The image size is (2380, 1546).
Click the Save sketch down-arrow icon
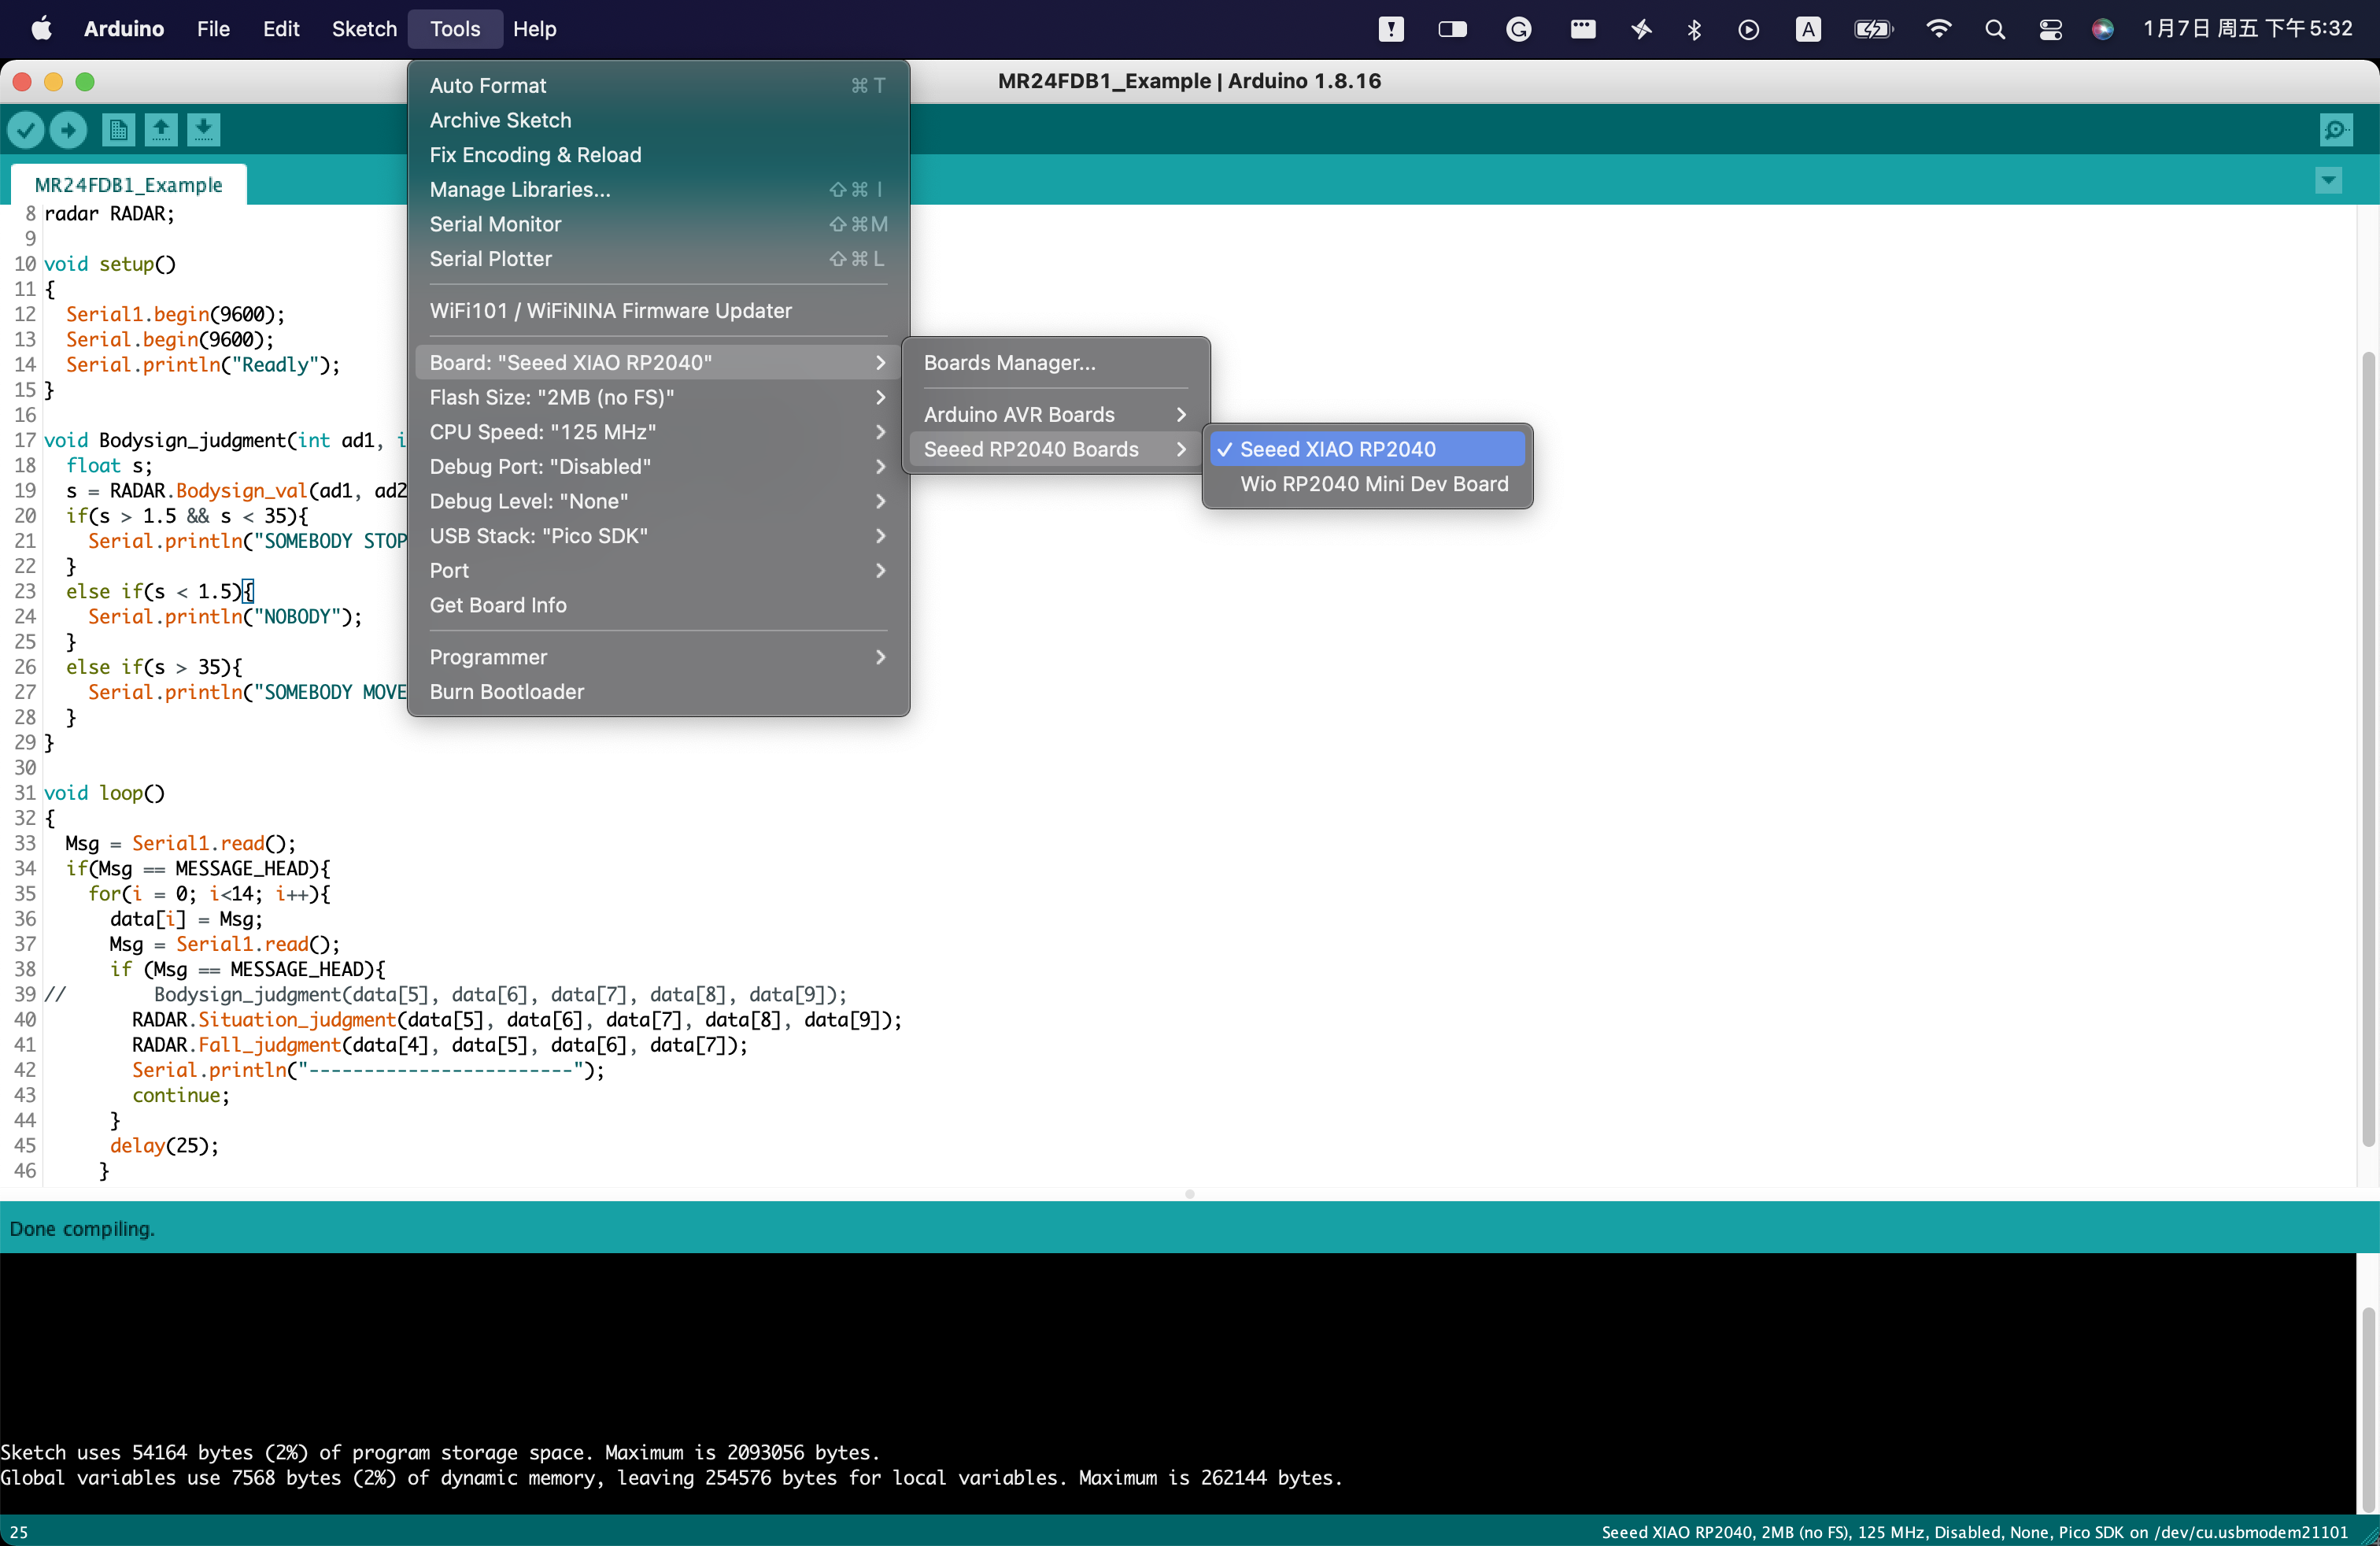[203, 130]
